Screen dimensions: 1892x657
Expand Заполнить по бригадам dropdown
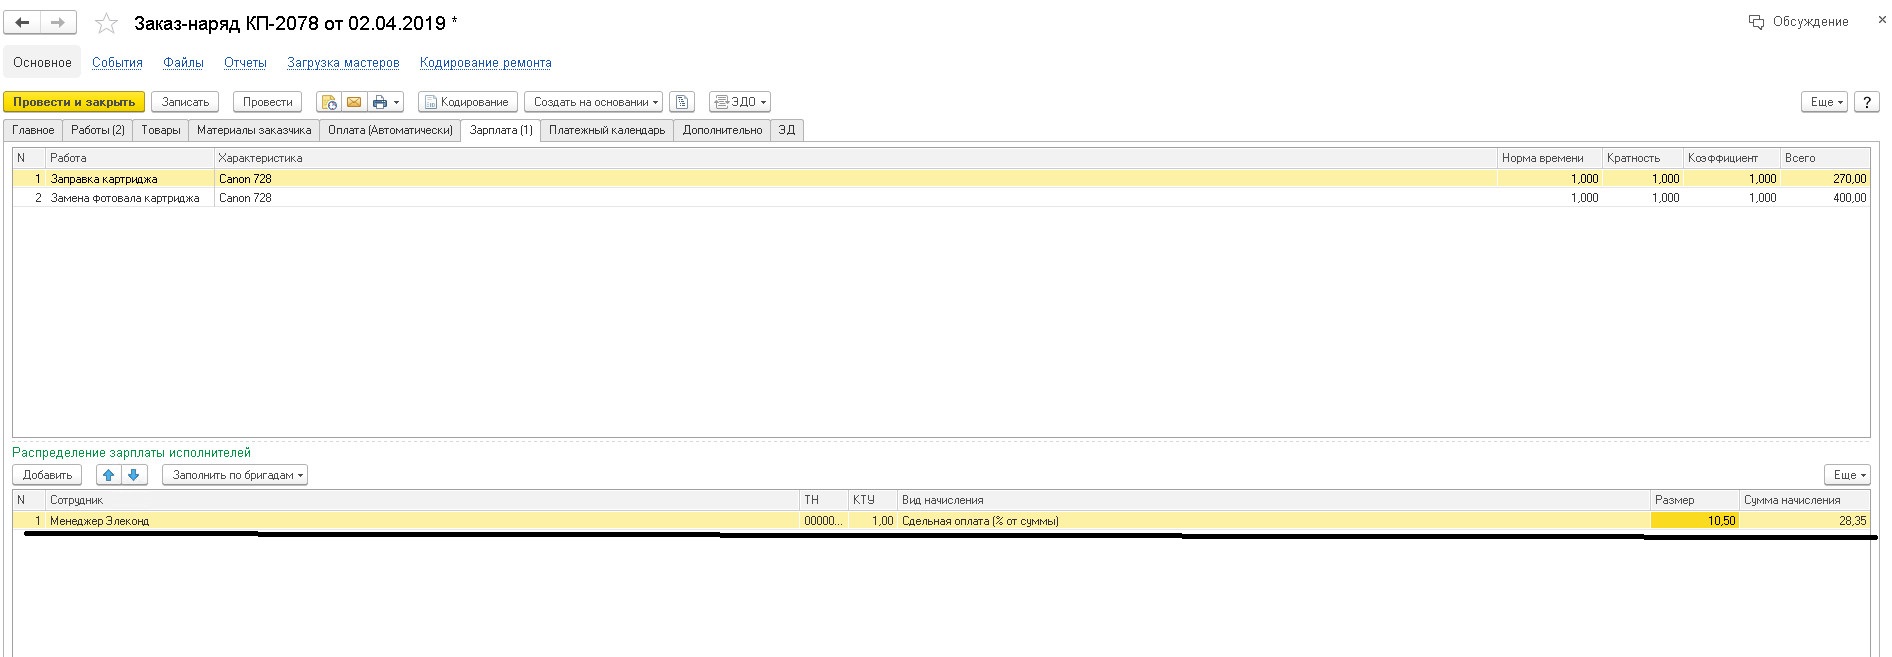[x=236, y=475]
